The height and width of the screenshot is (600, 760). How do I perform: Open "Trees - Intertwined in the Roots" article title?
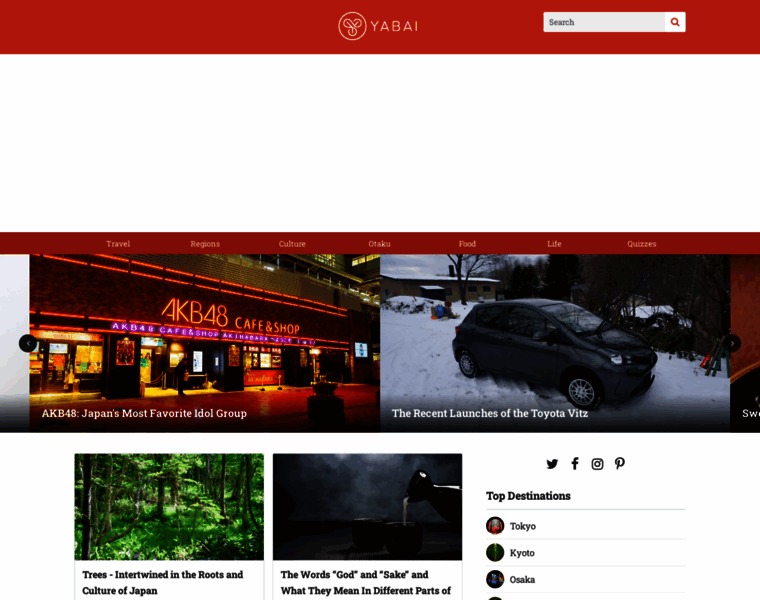(163, 583)
